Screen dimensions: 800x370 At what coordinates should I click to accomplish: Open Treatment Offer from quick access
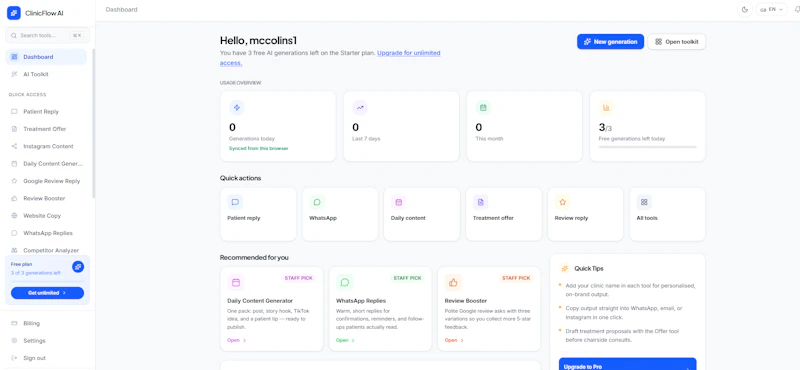[46, 129]
